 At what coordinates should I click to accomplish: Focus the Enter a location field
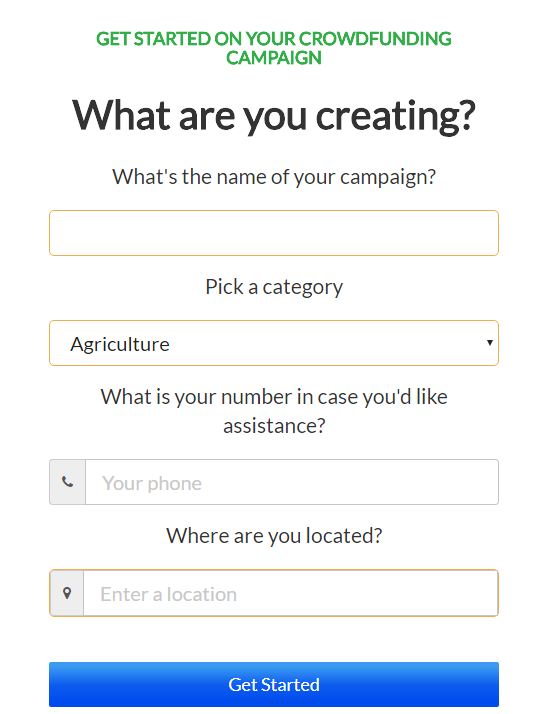(x=291, y=593)
